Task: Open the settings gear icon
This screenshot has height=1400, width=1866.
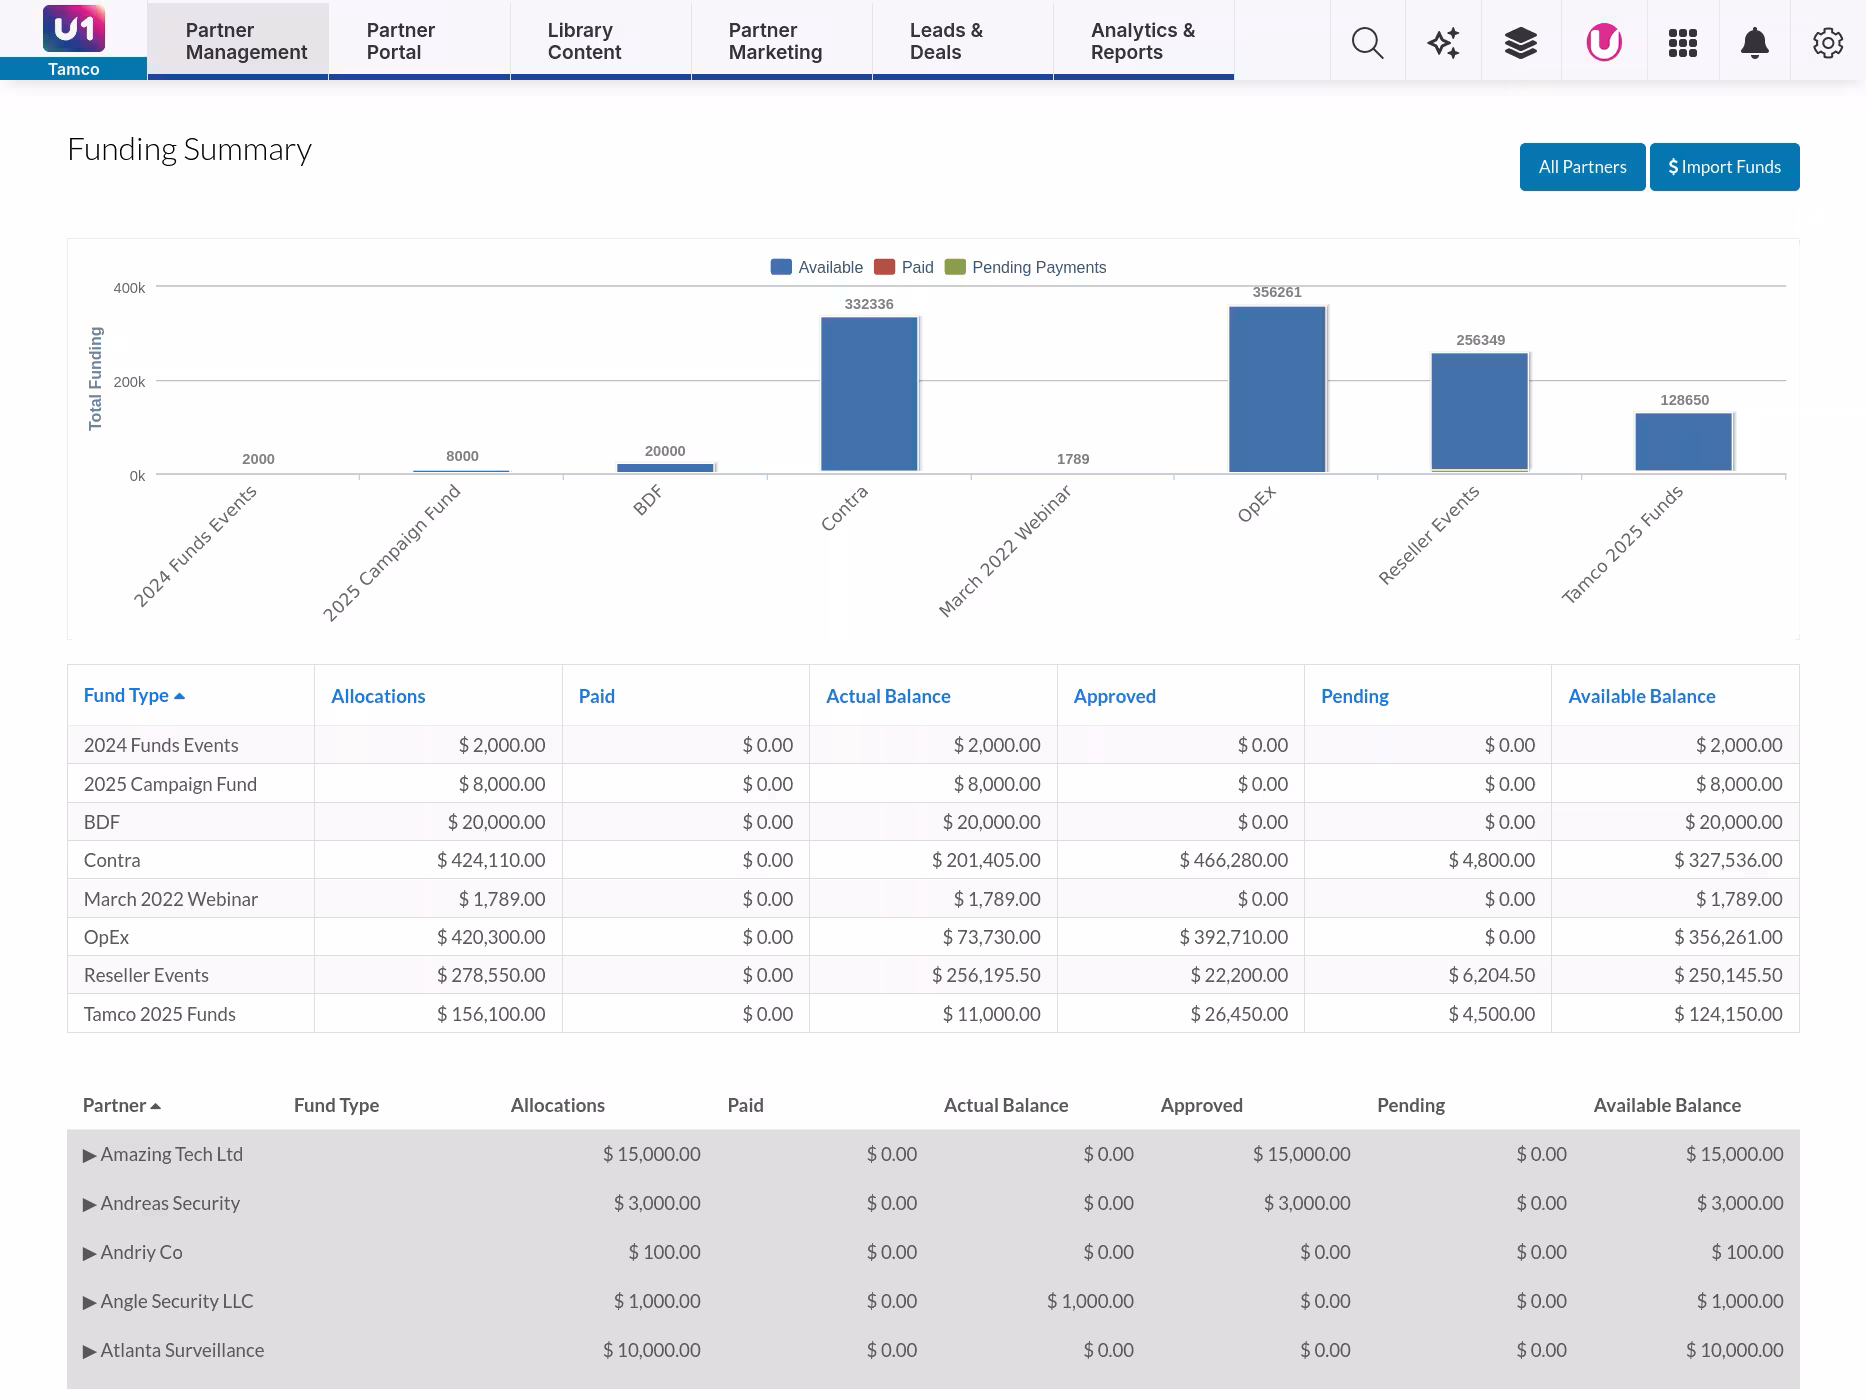Action: (x=1827, y=43)
